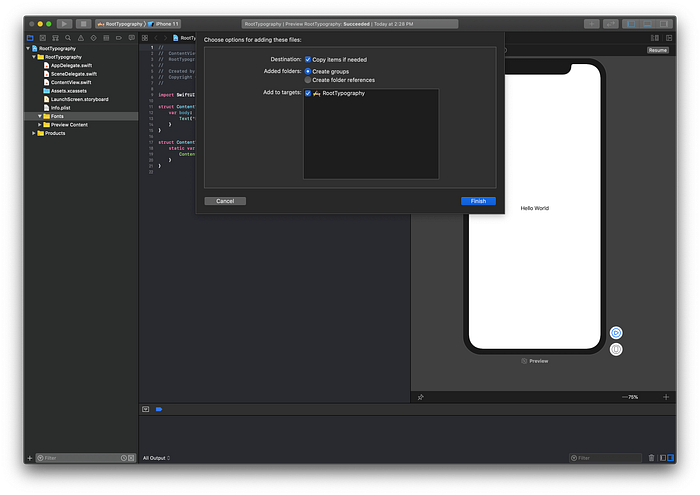Open the Issue navigator warning icon
The width and height of the screenshot is (700, 495).
click(81, 38)
